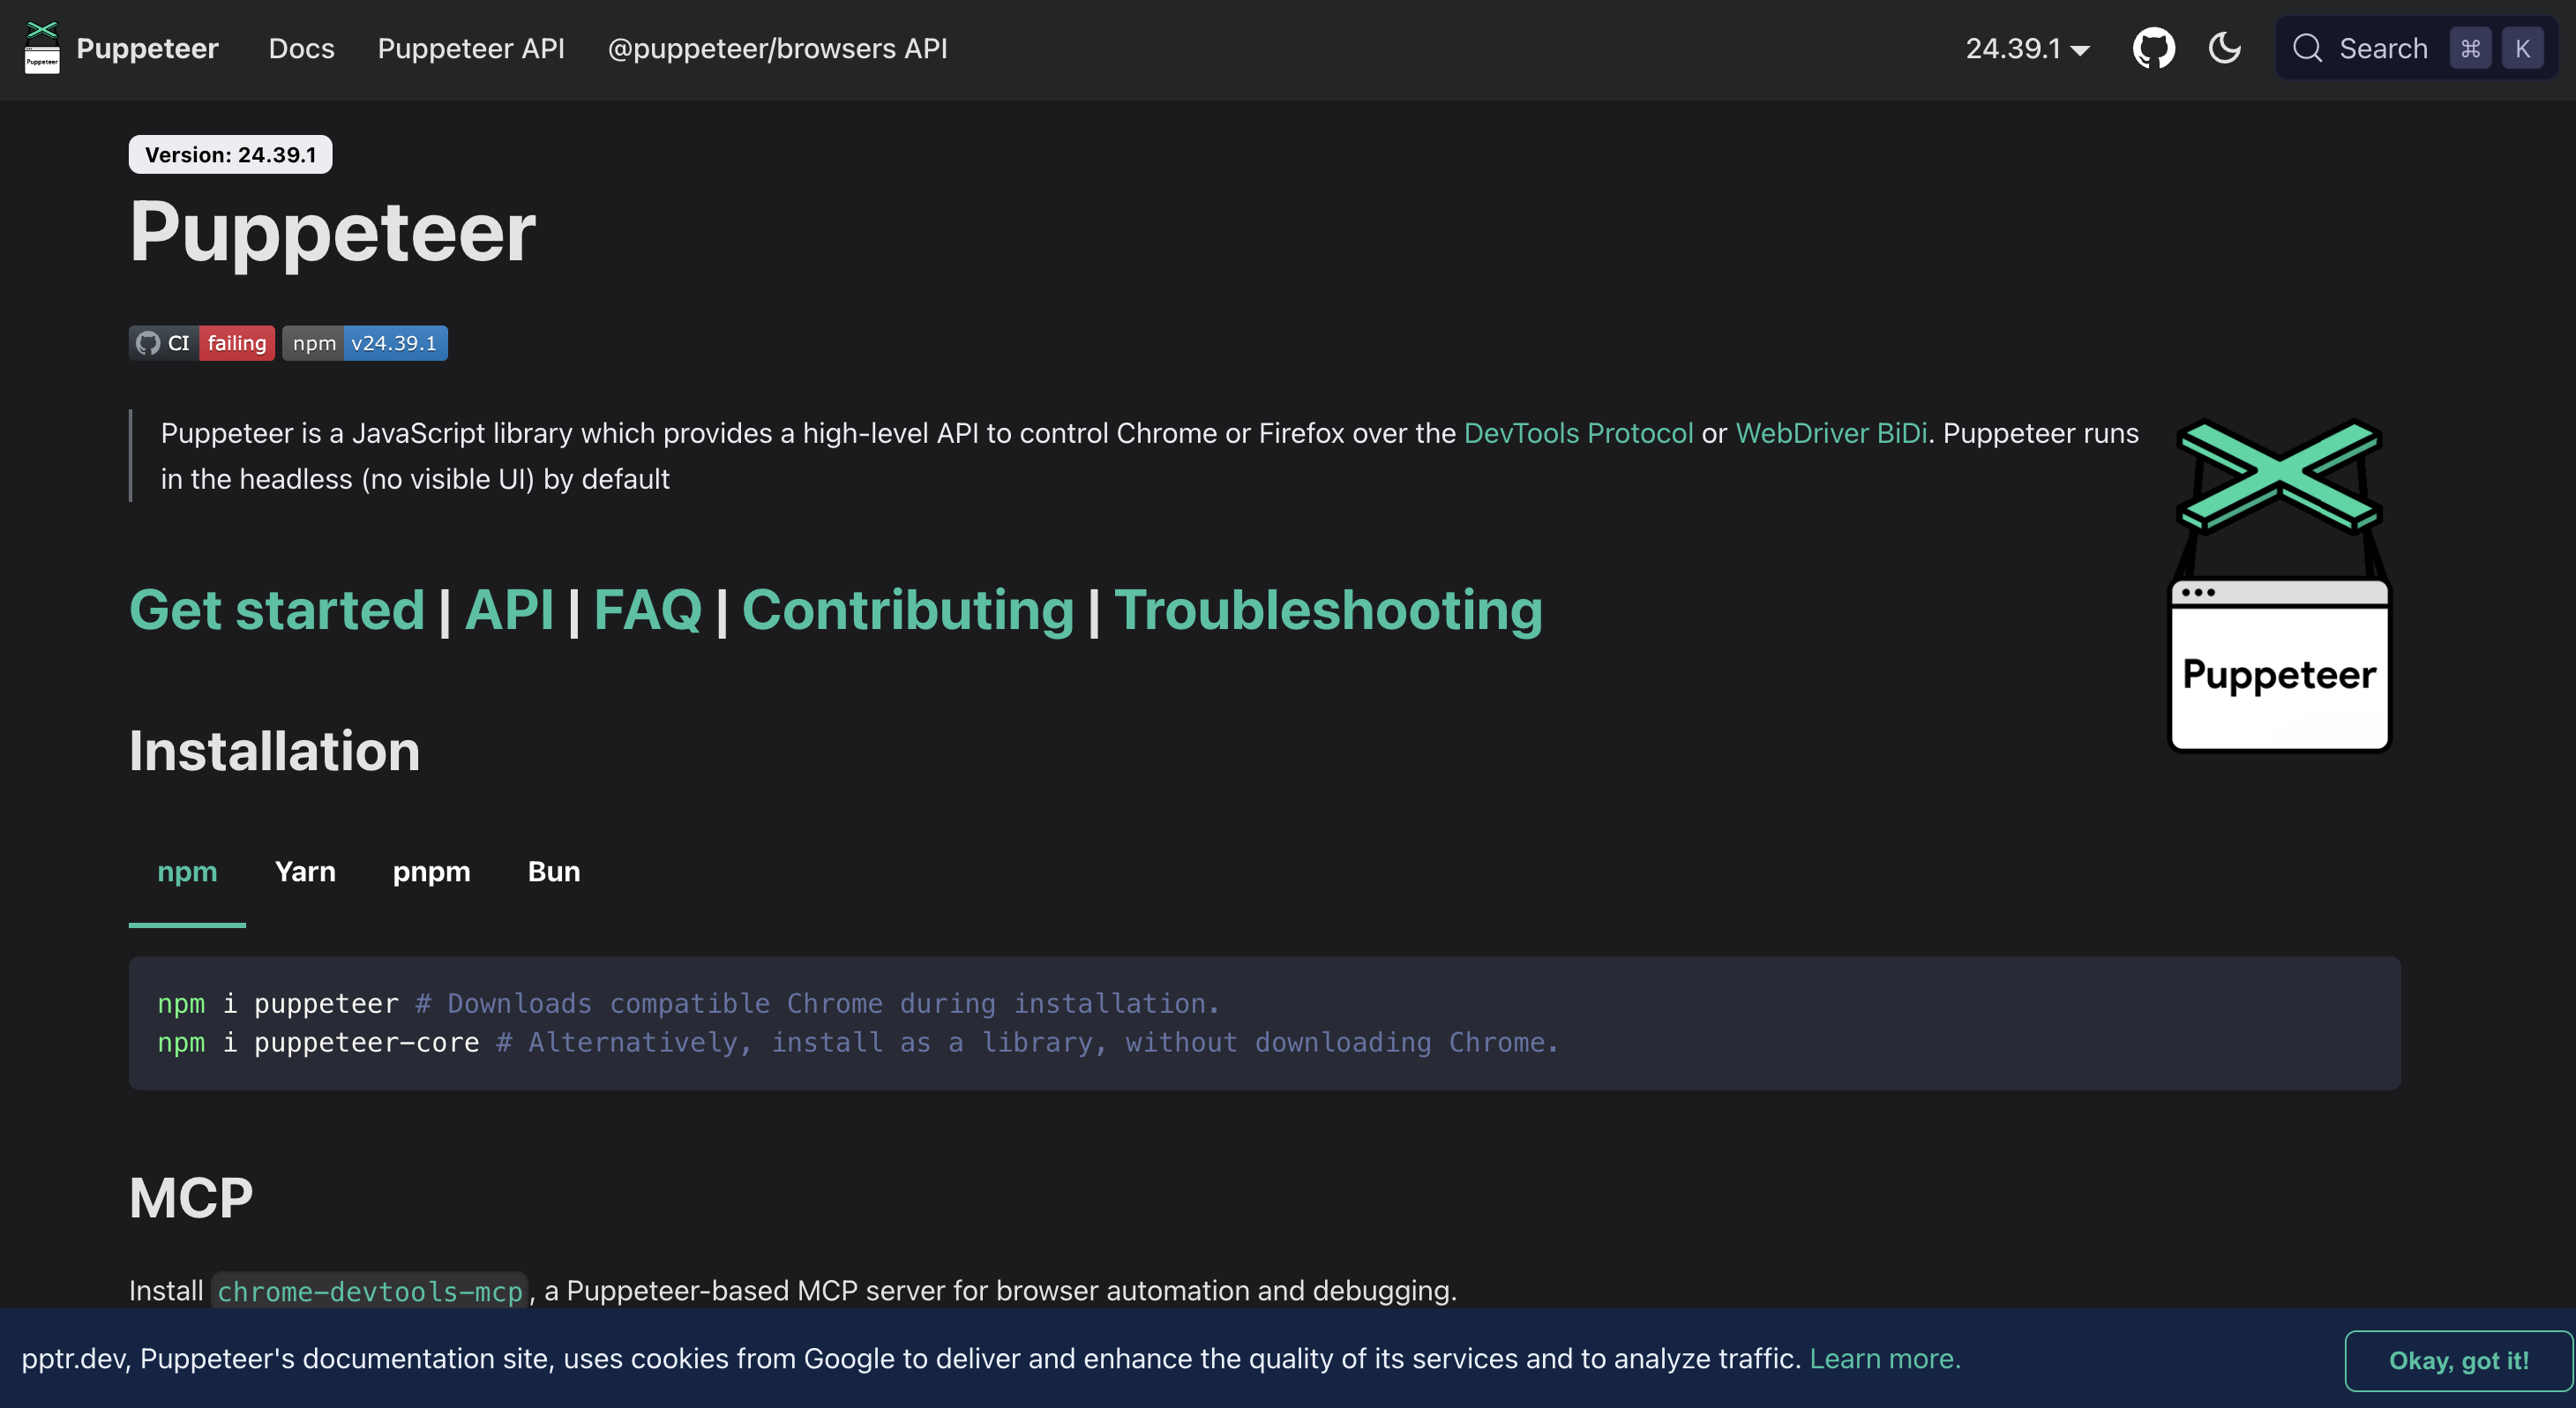Switch to the Bun installation tab
Image resolution: width=2576 pixels, height=1408 pixels.
coord(553,871)
